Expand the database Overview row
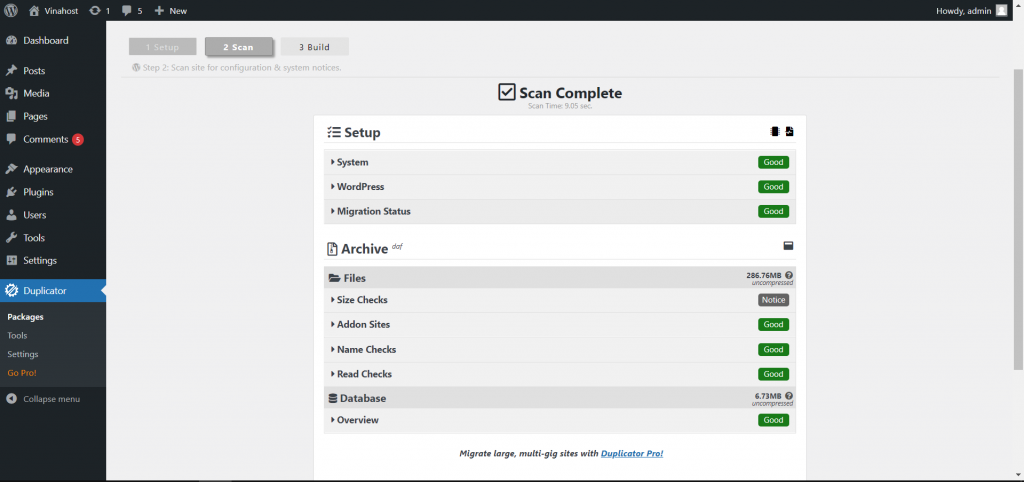The width and height of the screenshot is (1024, 482). (x=357, y=420)
